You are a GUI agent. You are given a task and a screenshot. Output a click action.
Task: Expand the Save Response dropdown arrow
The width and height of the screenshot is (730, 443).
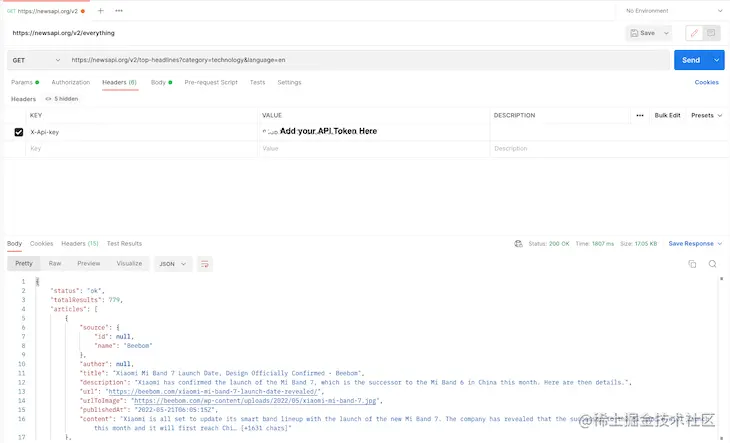click(720, 243)
